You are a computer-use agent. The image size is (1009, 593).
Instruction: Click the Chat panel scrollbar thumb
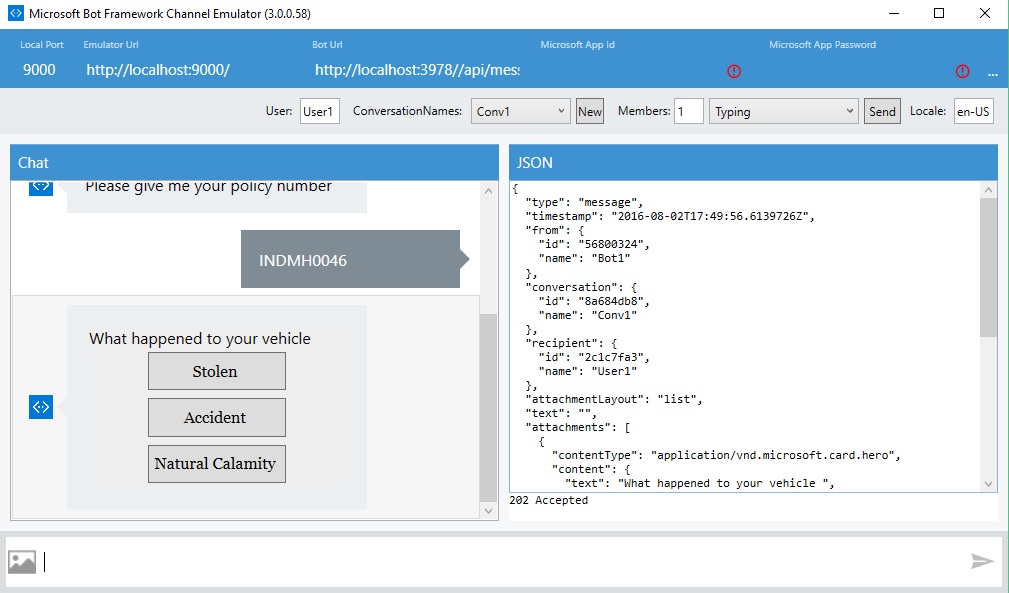coord(488,408)
